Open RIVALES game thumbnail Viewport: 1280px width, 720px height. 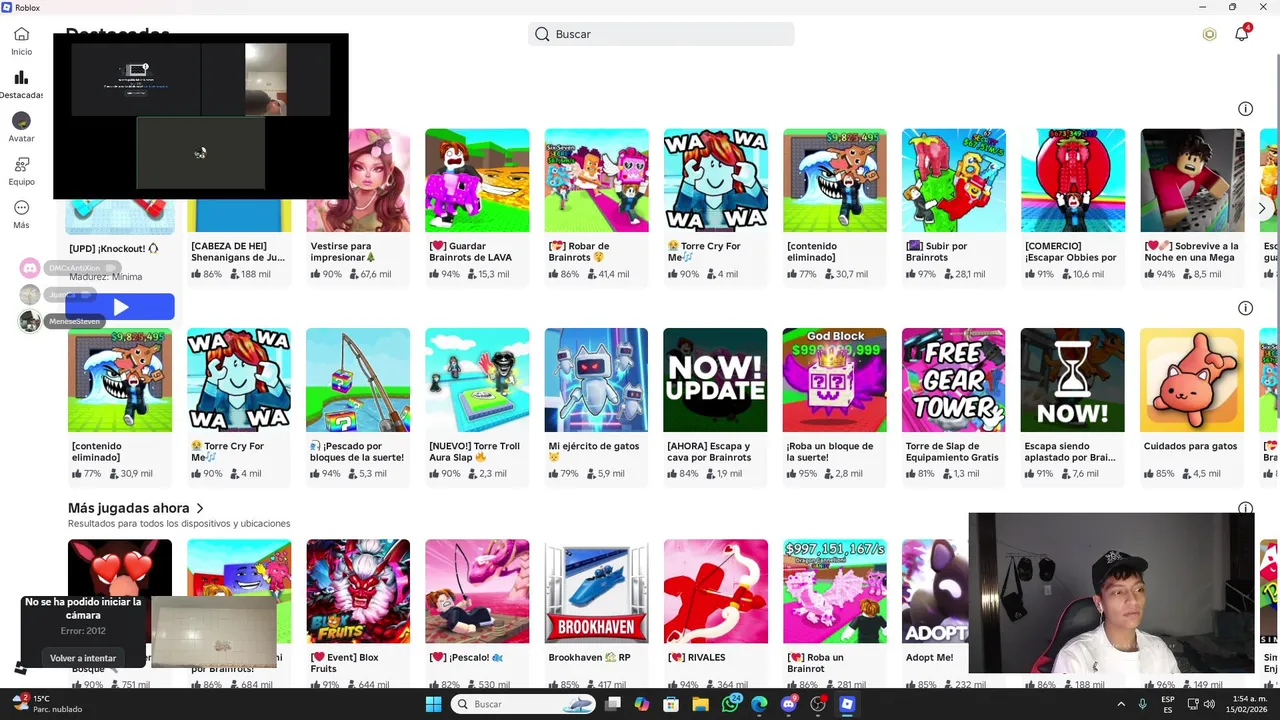(x=715, y=591)
